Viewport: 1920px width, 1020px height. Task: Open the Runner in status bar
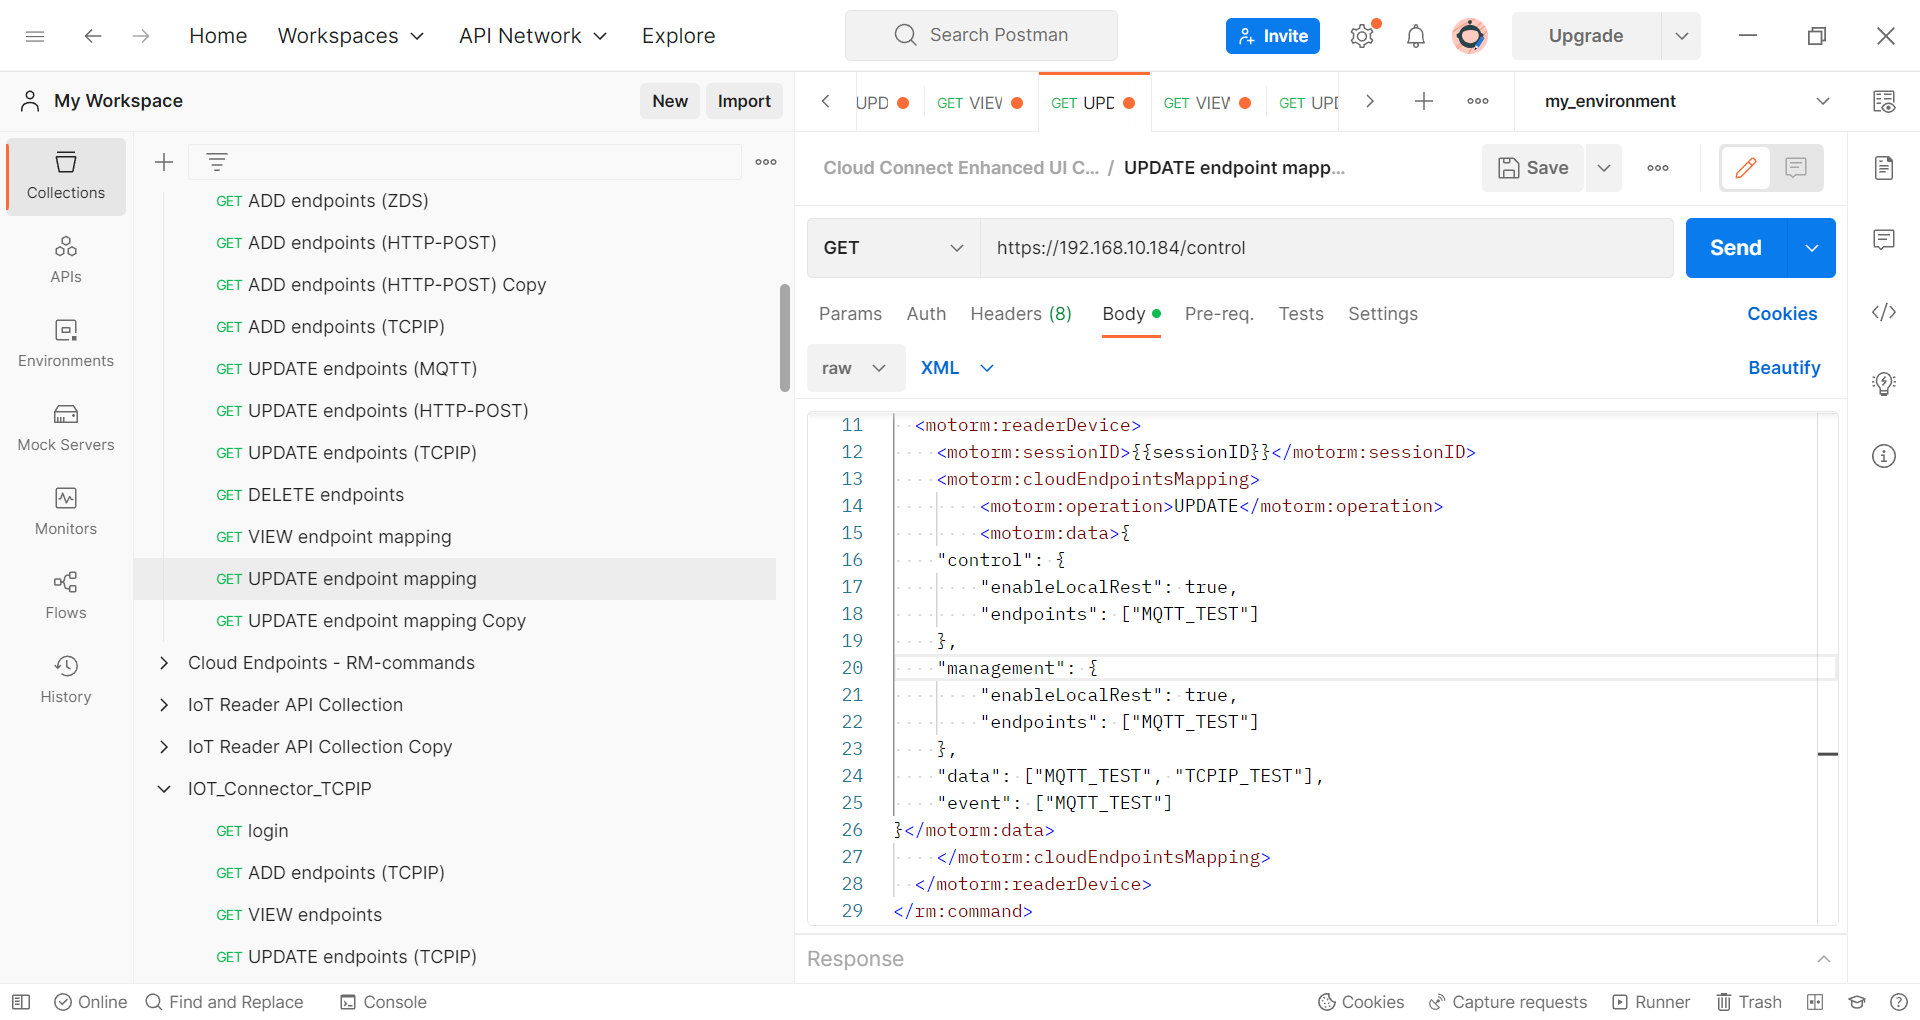tap(1651, 1002)
